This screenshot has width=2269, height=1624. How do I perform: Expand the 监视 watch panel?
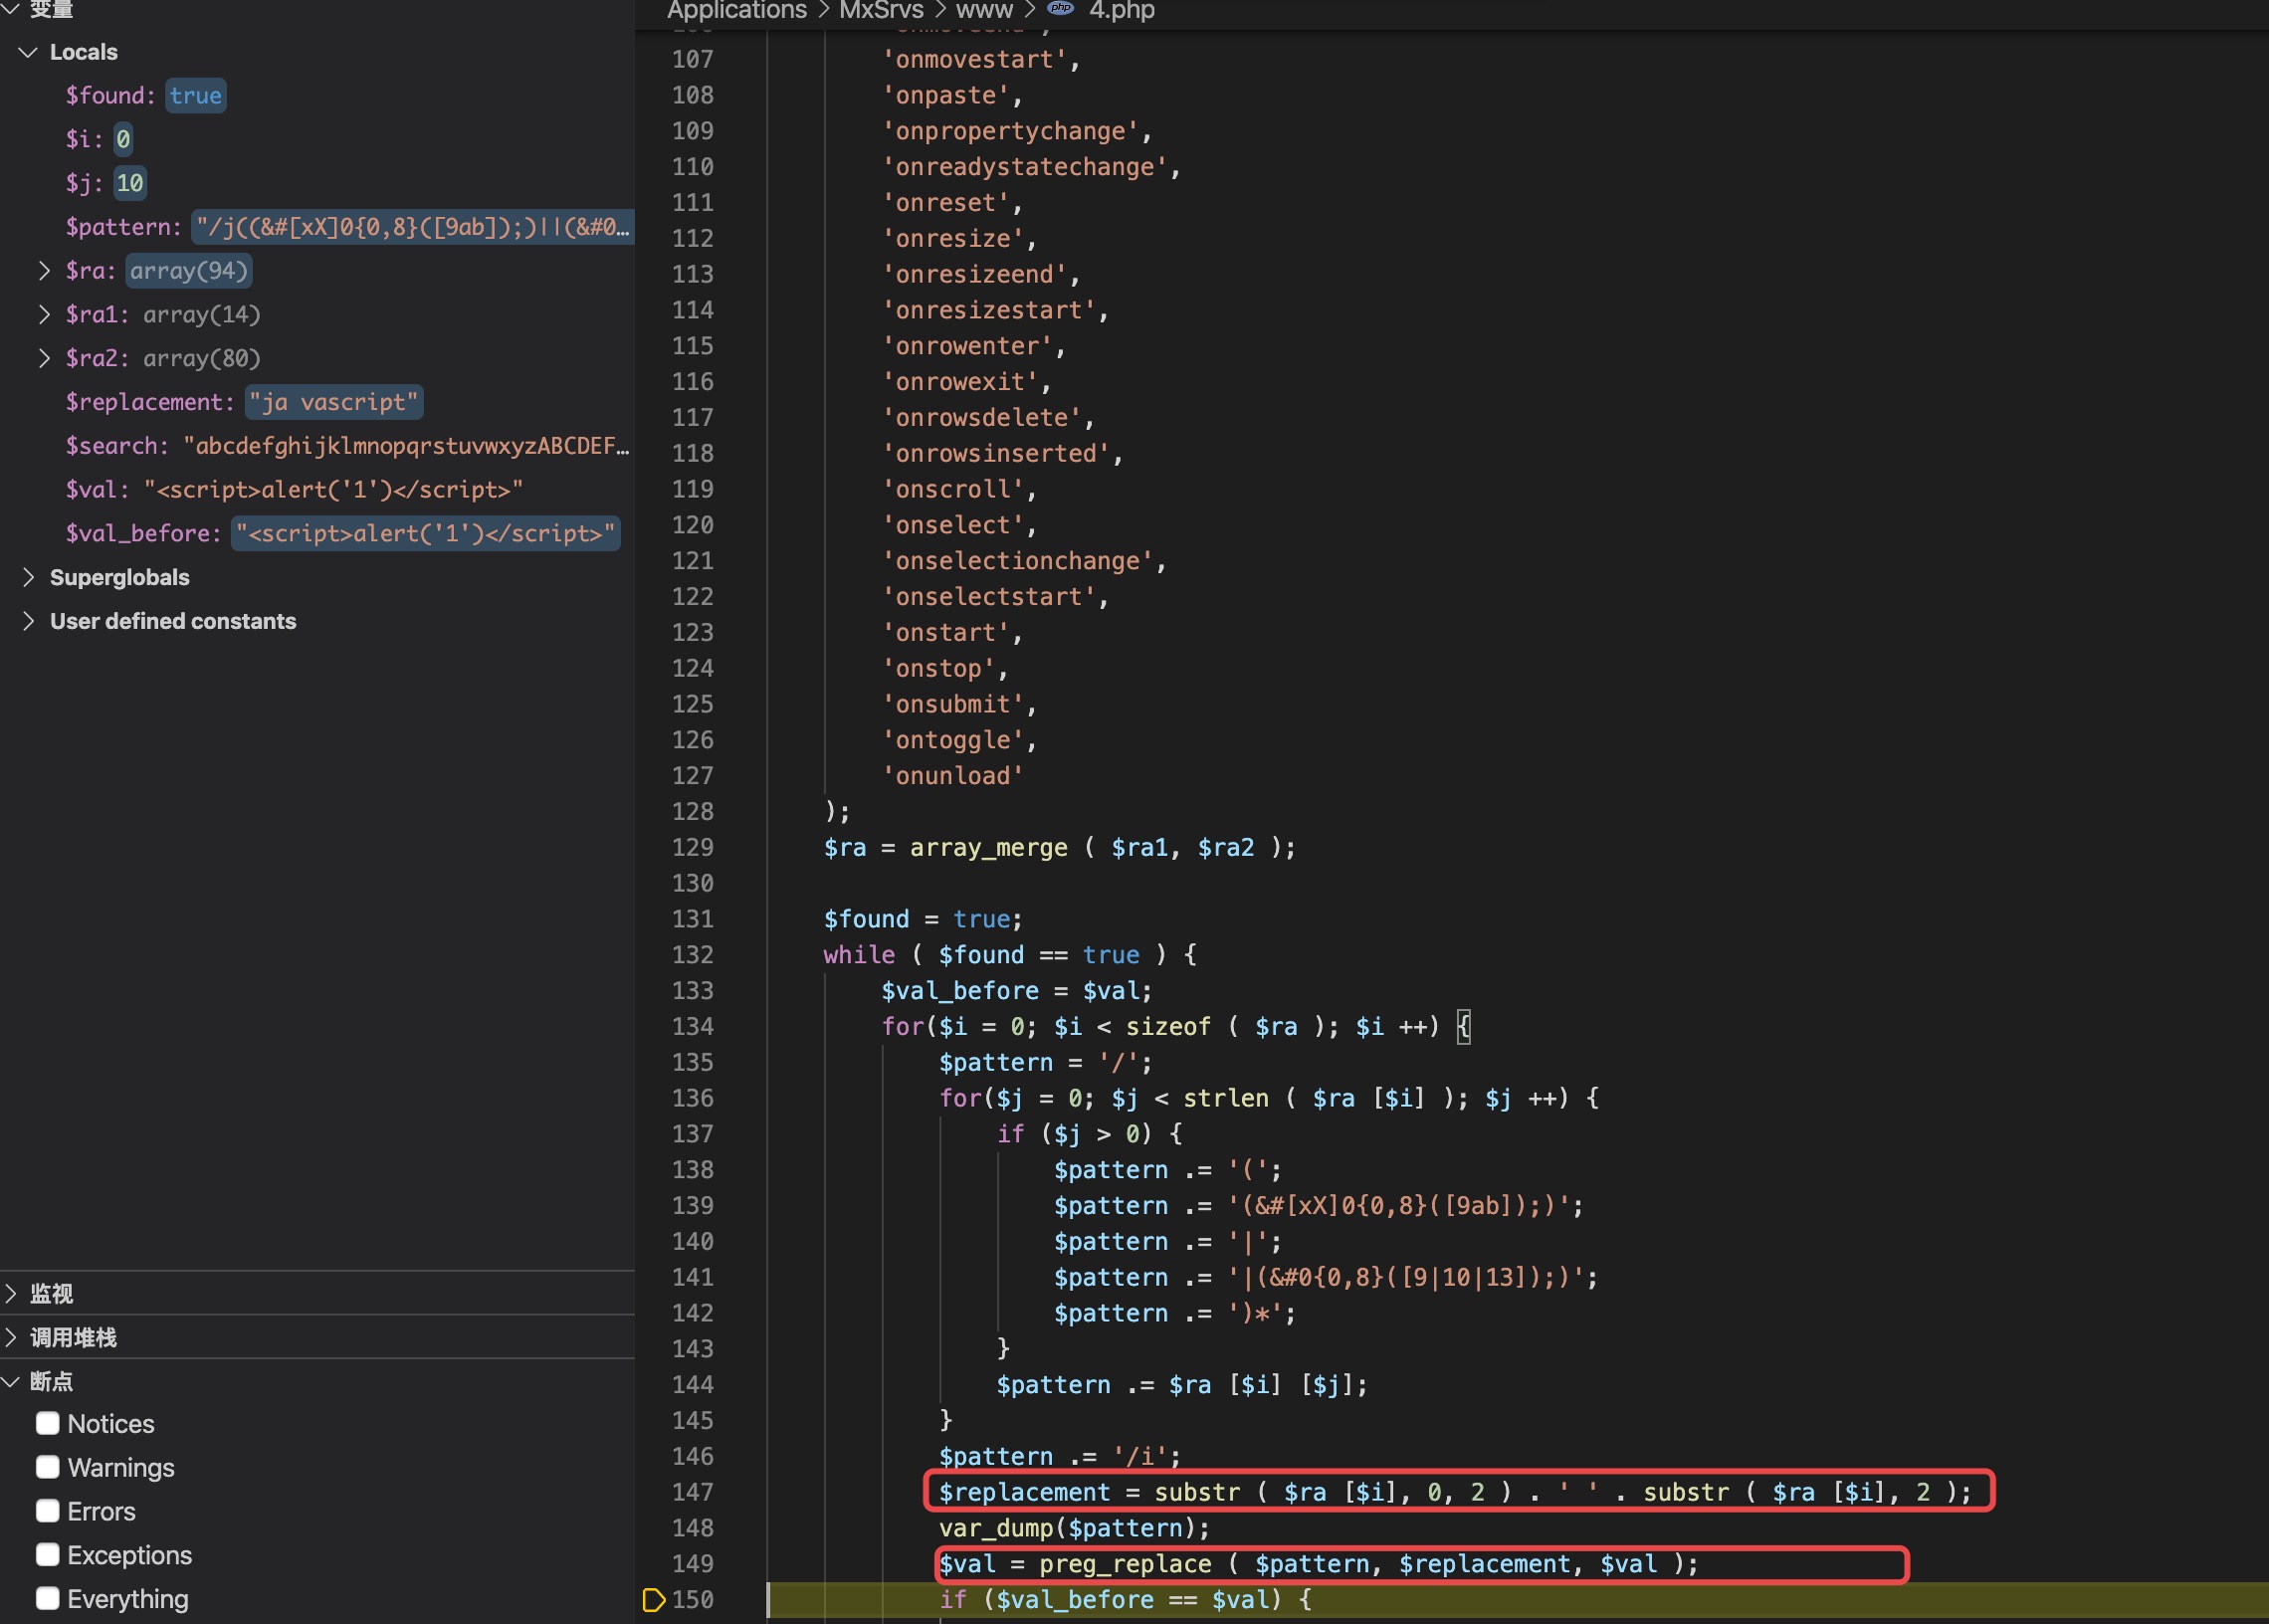point(11,1293)
